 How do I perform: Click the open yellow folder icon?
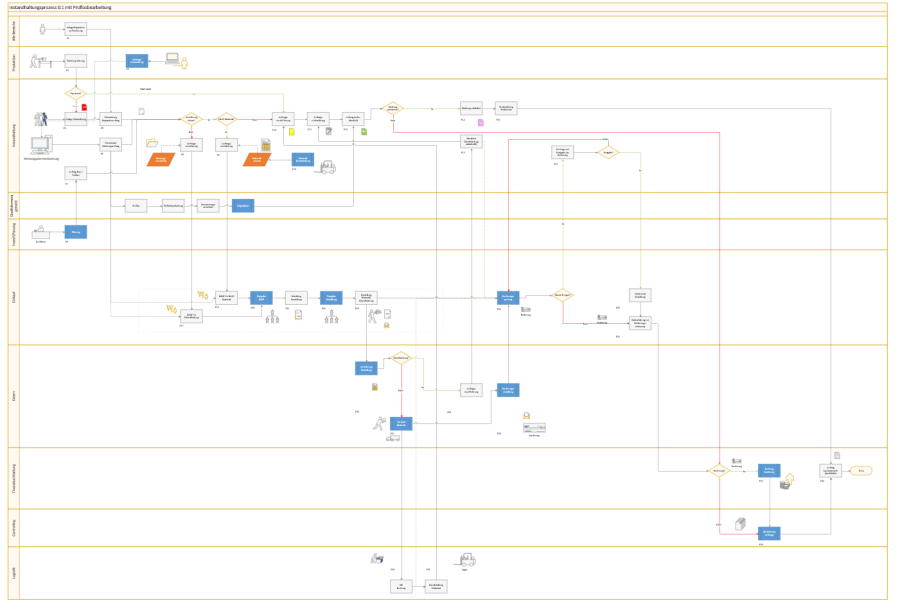pyautogui.click(x=152, y=143)
